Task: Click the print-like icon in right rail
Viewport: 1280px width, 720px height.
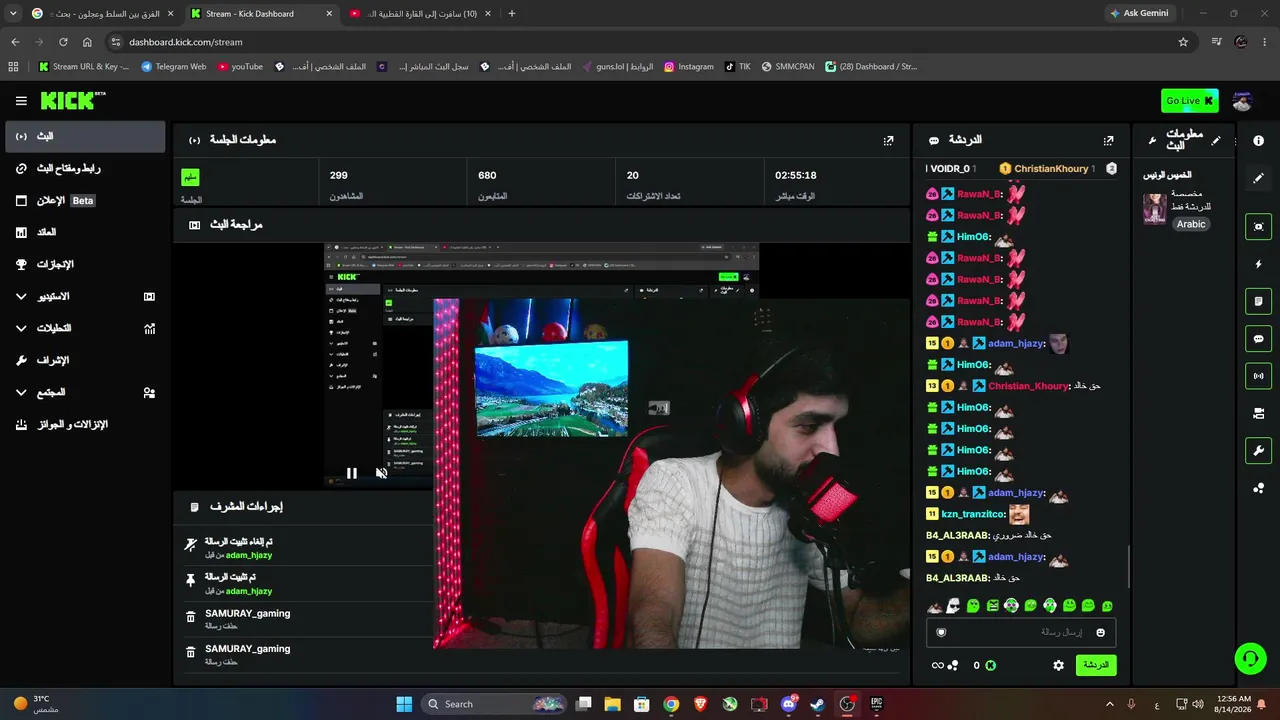Action: [1259, 413]
